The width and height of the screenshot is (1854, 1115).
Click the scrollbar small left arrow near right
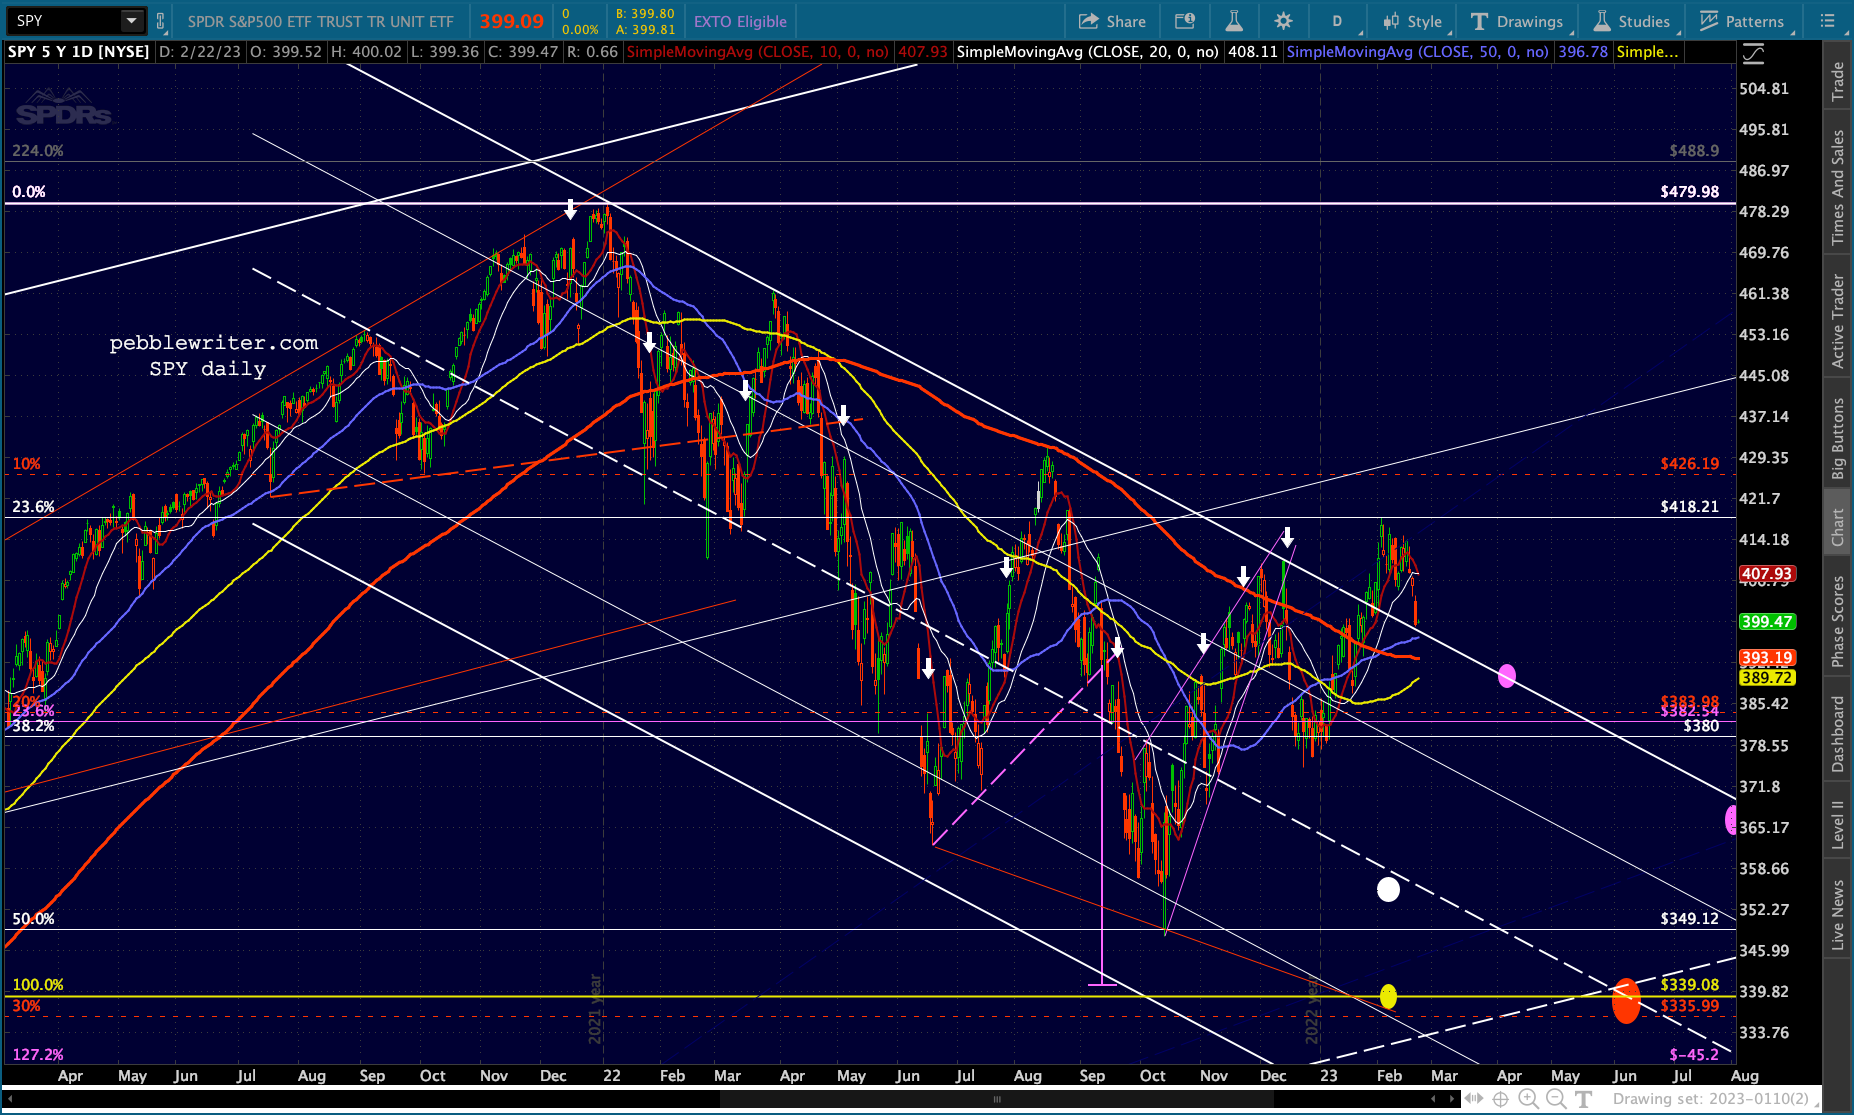pos(1434,1099)
